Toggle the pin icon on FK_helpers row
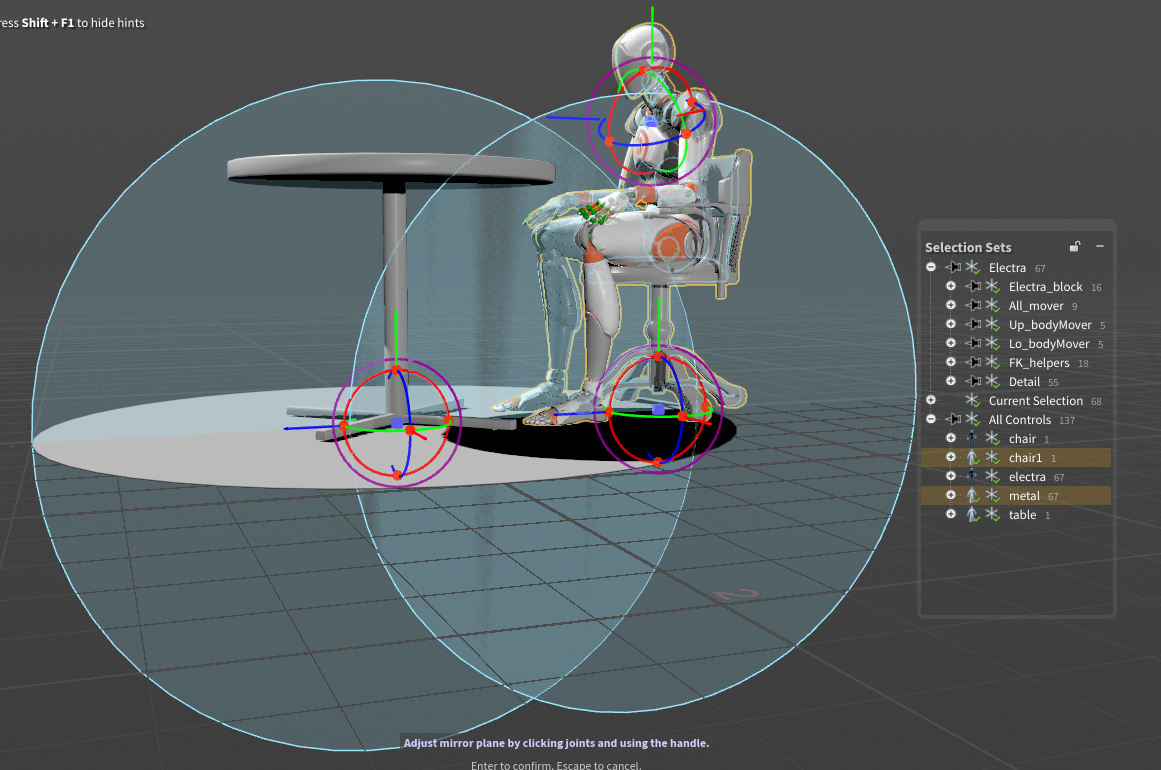 pyautogui.click(x=973, y=362)
